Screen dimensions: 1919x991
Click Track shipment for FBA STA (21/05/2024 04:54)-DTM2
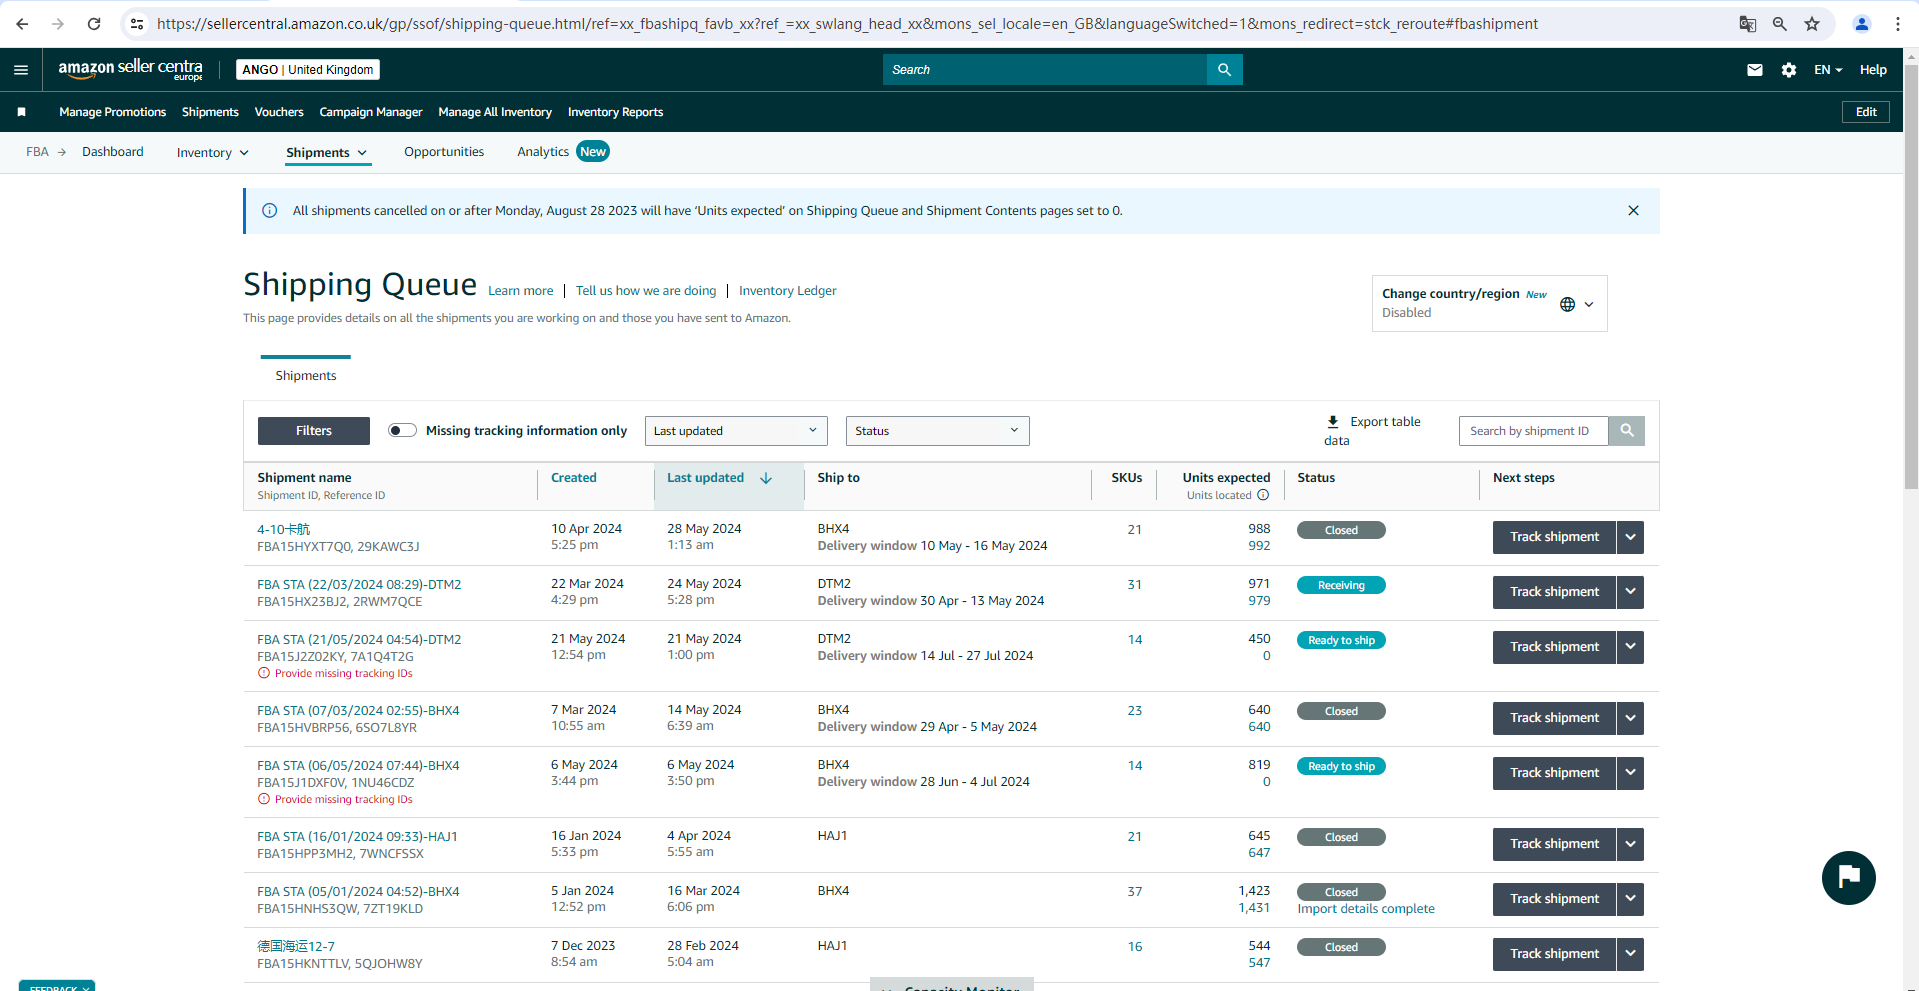click(1554, 647)
